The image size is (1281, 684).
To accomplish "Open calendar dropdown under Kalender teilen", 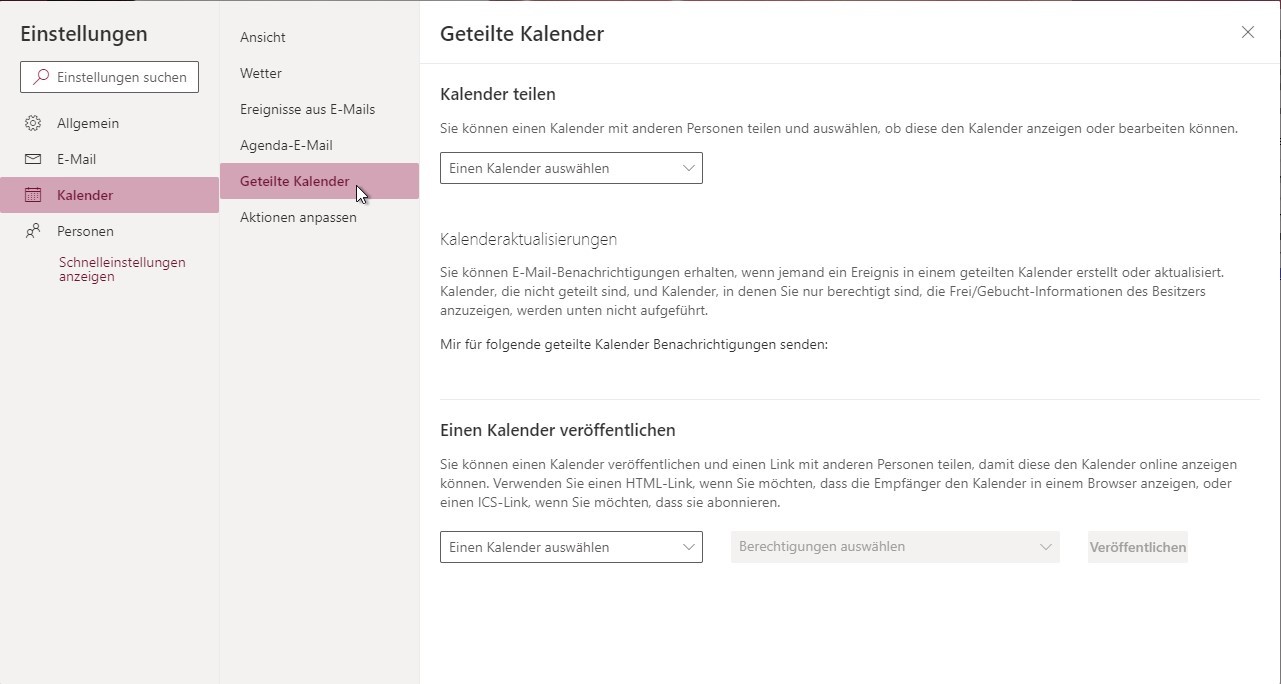I will coord(571,168).
